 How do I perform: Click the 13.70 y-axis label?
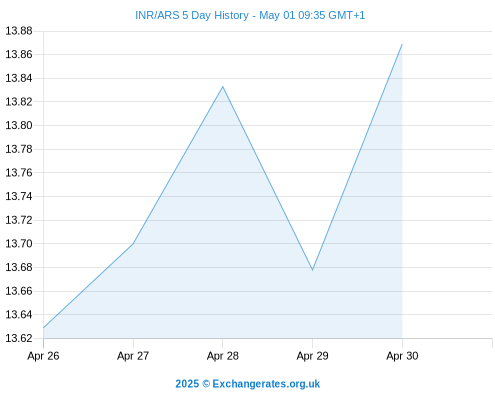[x=19, y=244]
